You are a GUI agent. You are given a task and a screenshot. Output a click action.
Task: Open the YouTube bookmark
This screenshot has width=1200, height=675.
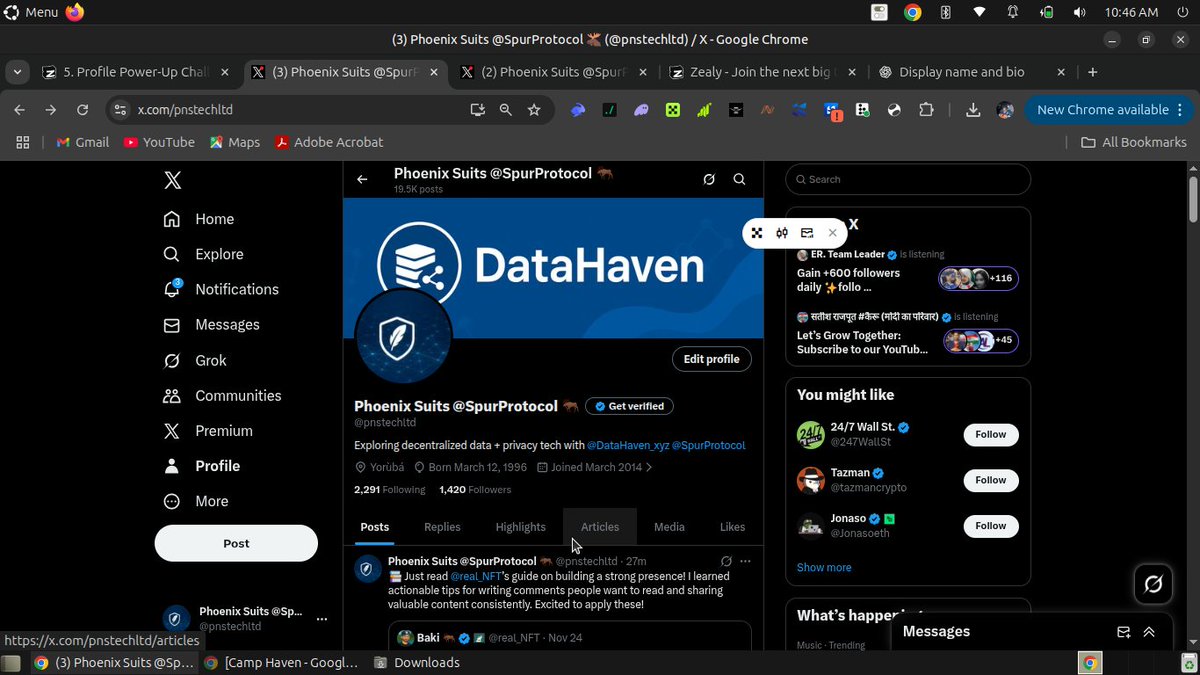[x=159, y=142]
